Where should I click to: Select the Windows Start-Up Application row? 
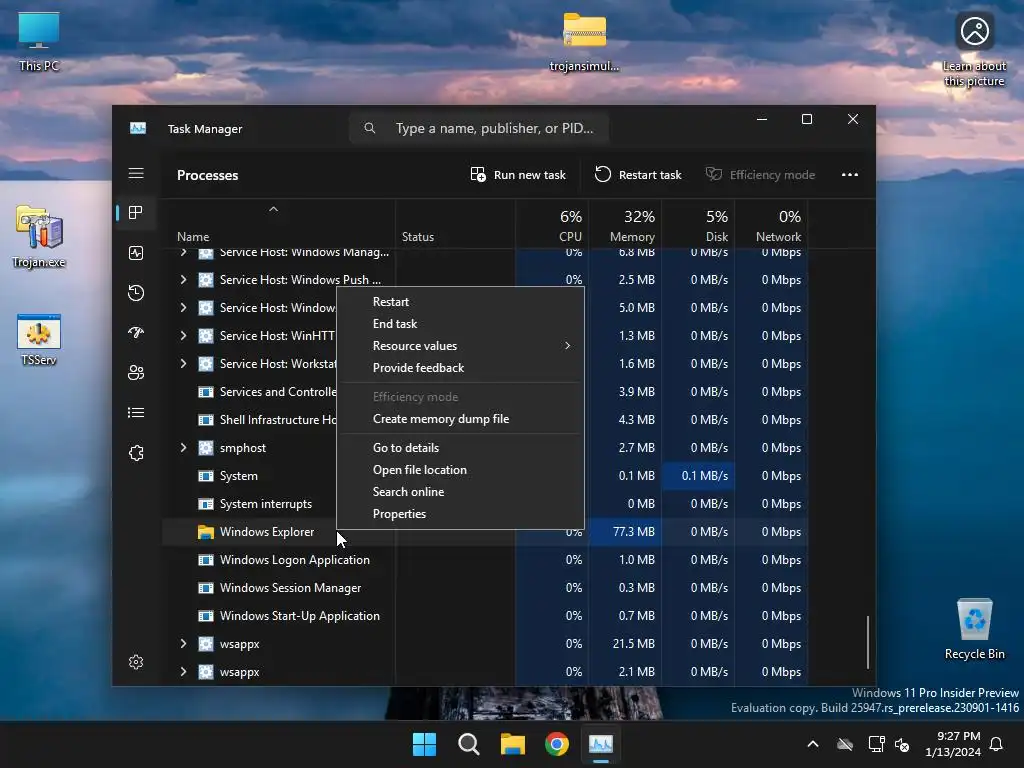click(485, 616)
